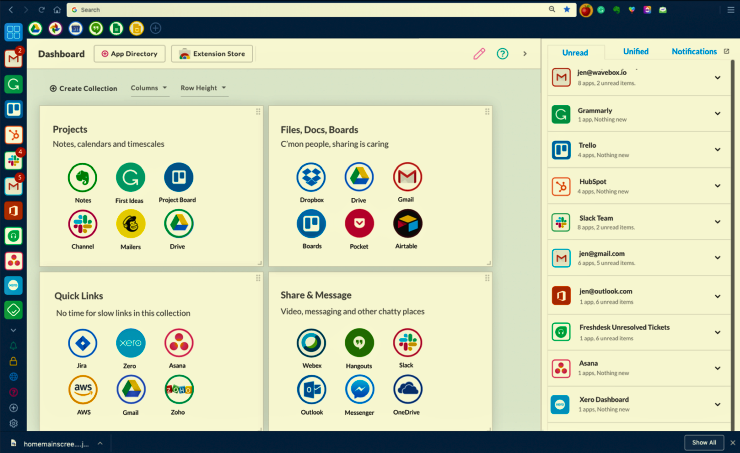740x453 pixels.
Task: Switch to the Notifications tab
Action: 695,51
